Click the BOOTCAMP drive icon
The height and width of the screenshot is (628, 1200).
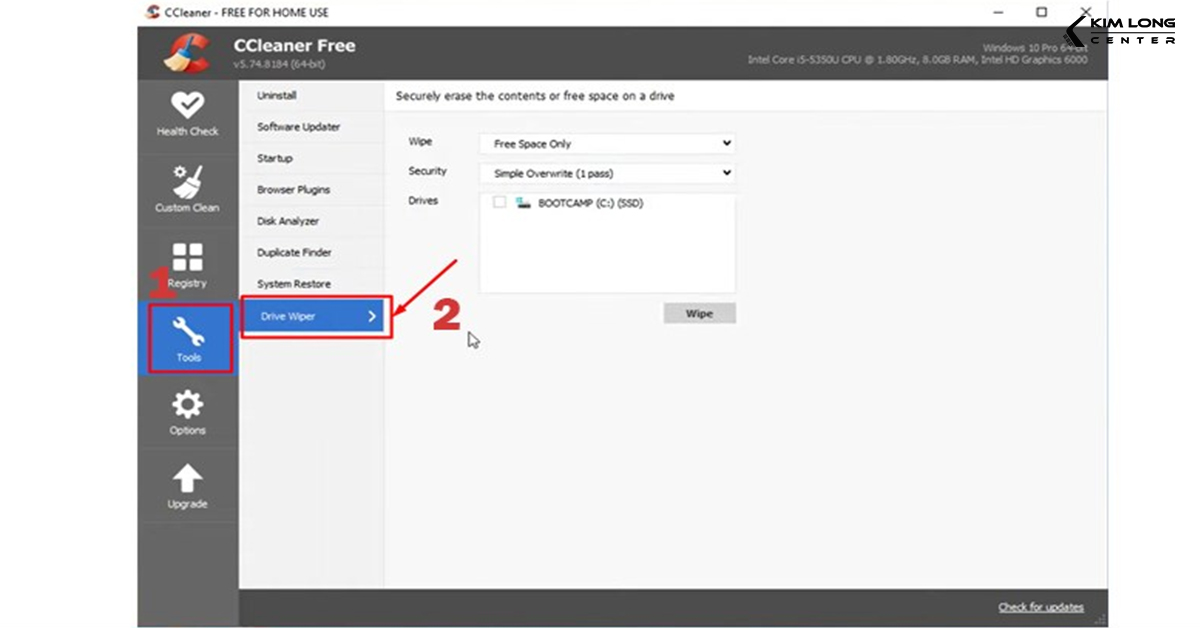click(x=522, y=203)
